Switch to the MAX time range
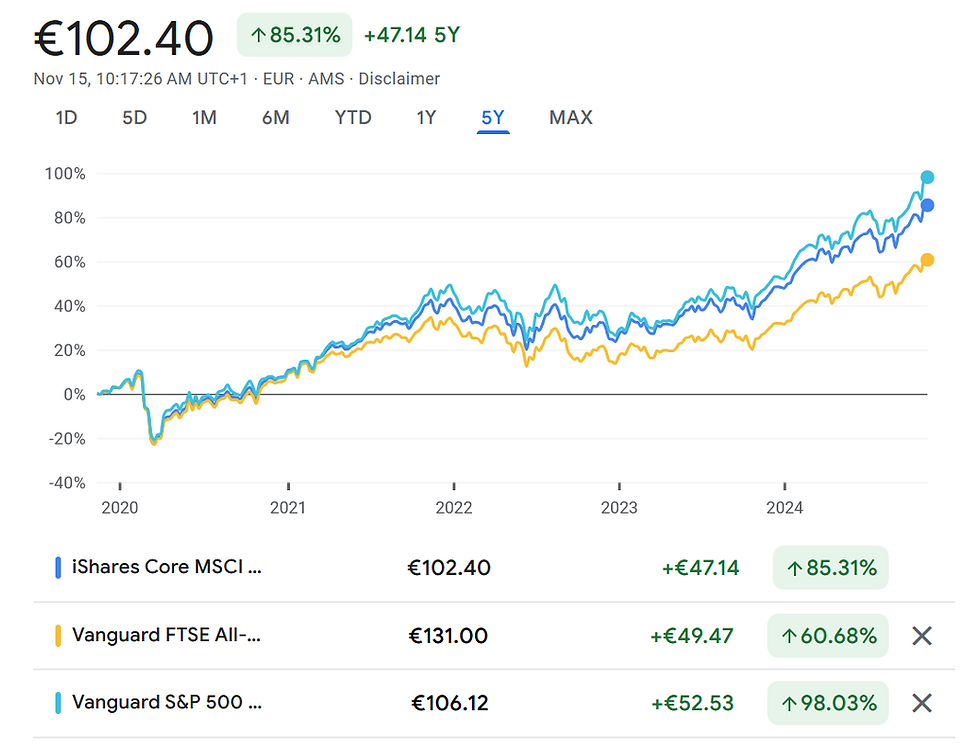The image size is (980, 746). tap(571, 117)
